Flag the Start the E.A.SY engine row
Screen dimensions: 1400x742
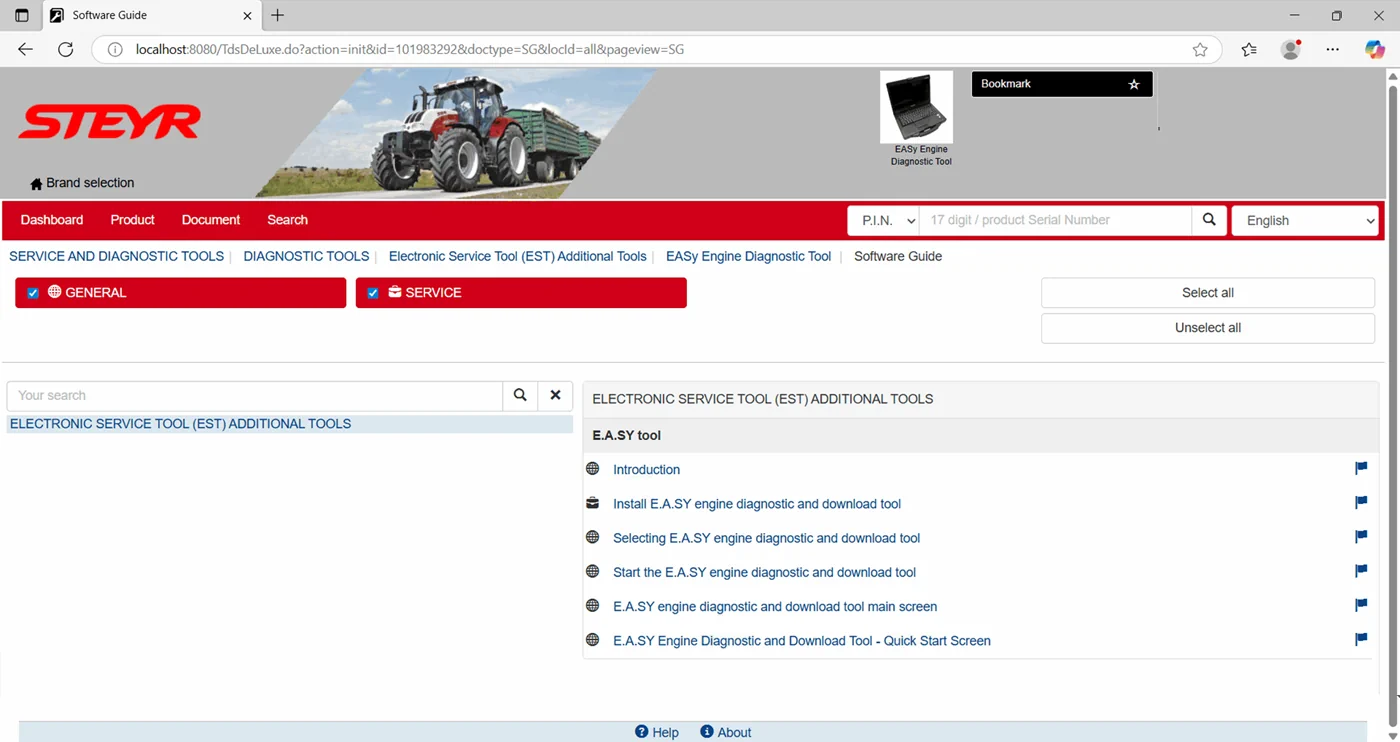pyautogui.click(x=1361, y=570)
